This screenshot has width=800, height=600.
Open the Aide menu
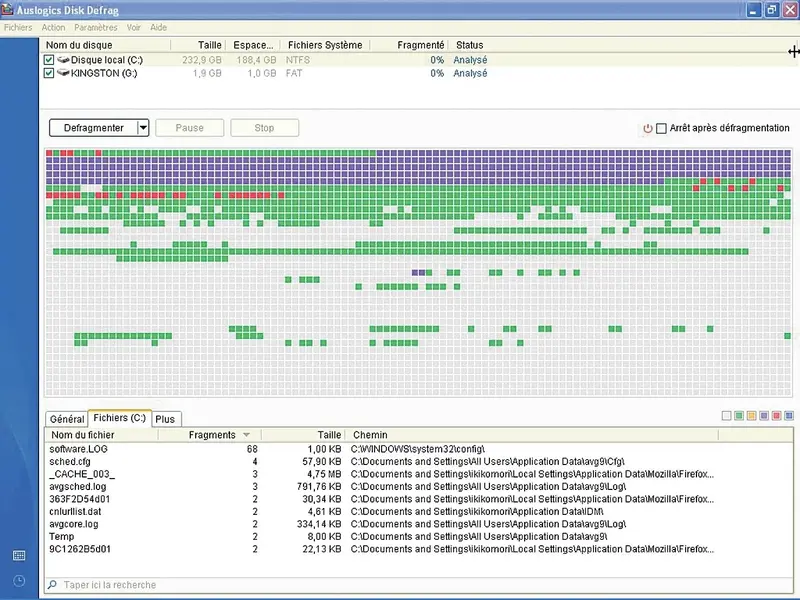(x=158, y=28)
